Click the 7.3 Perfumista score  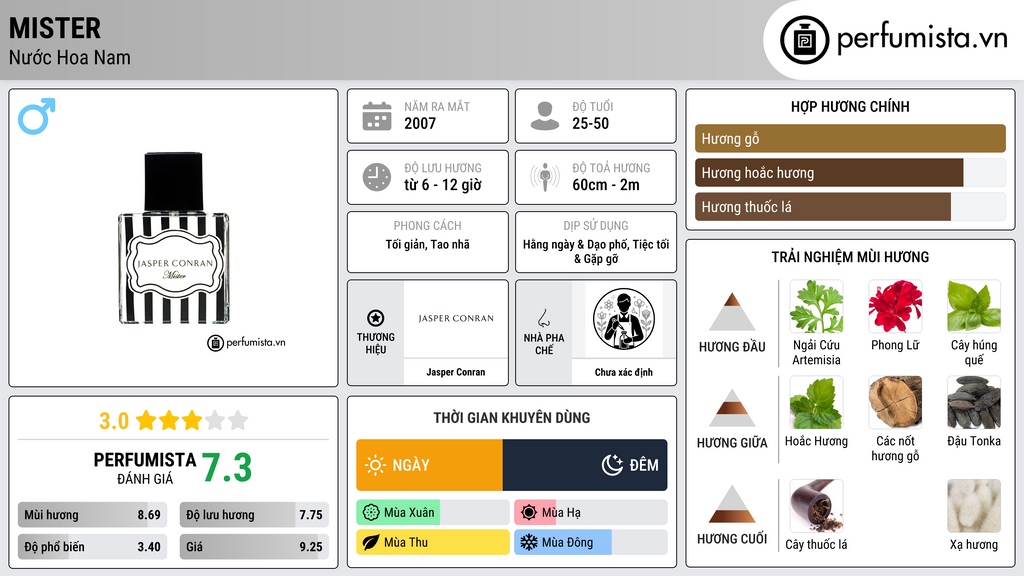[x=227, y=468]
